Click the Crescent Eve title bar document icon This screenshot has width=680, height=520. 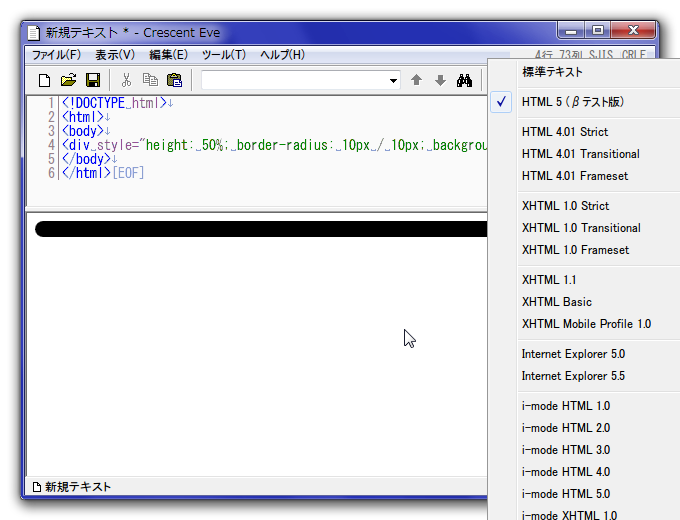click(34, 33)
